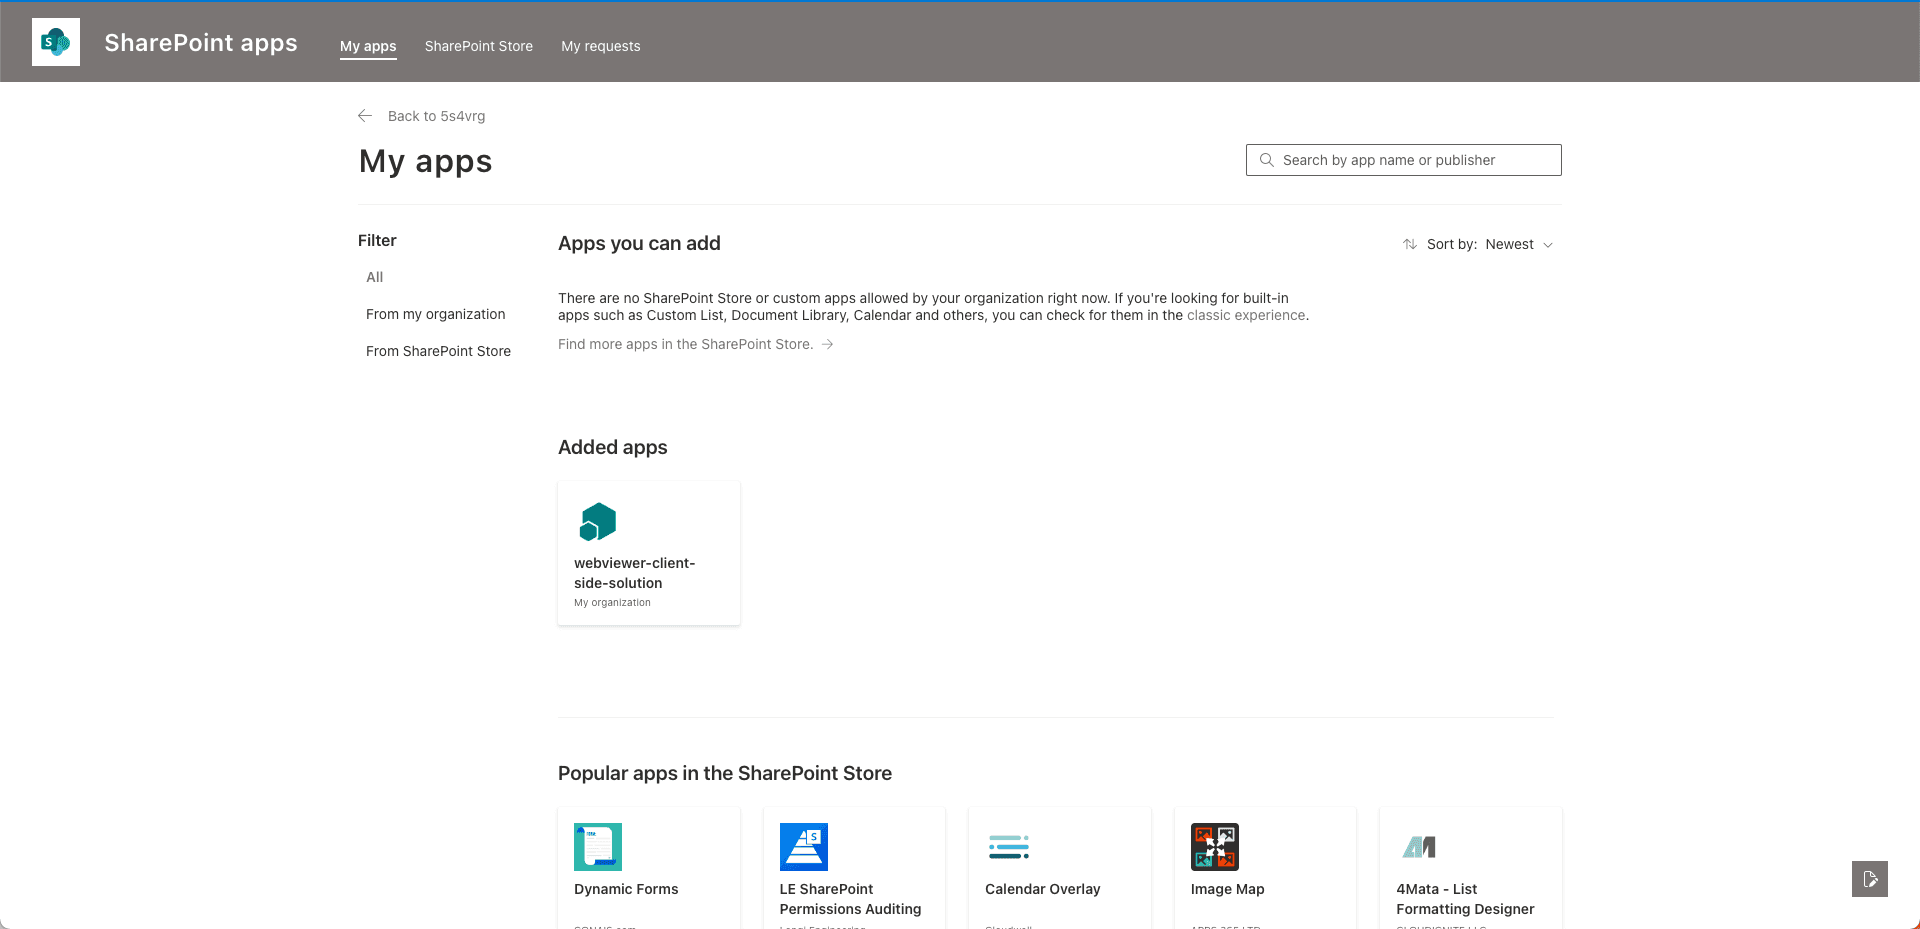Click the SharePoint logo icon

pyautogui.click(x=56, y=42)
